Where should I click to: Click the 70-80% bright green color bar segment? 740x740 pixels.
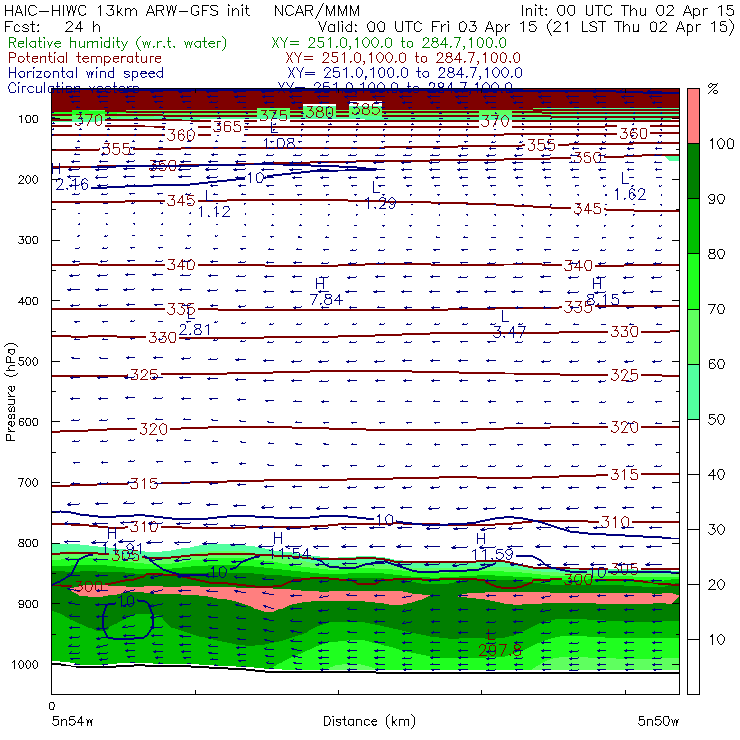693,281
